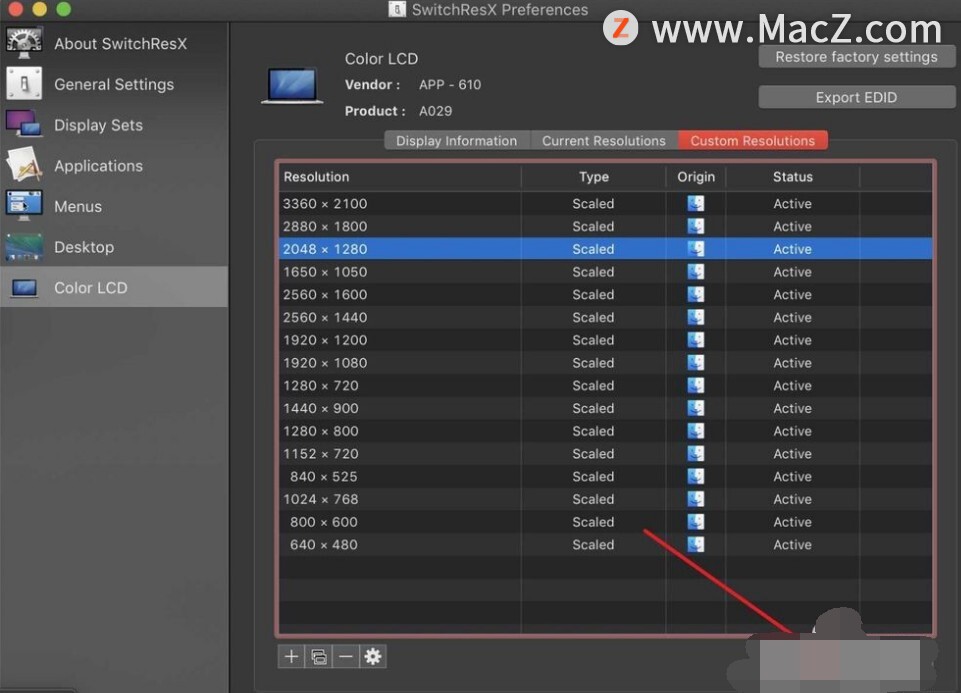
Task: Click Finder origin icon for 1280 × 720
Action: click(x=696, y=385)
